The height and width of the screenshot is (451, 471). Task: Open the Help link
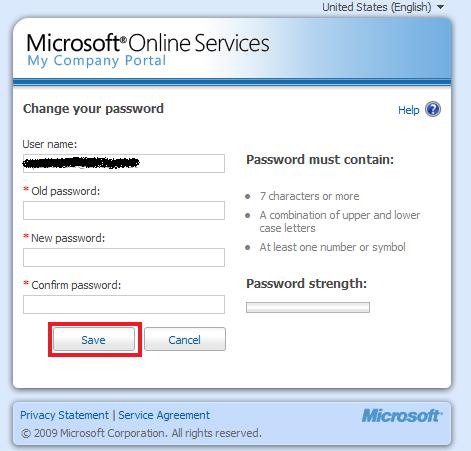click(408, 110)
